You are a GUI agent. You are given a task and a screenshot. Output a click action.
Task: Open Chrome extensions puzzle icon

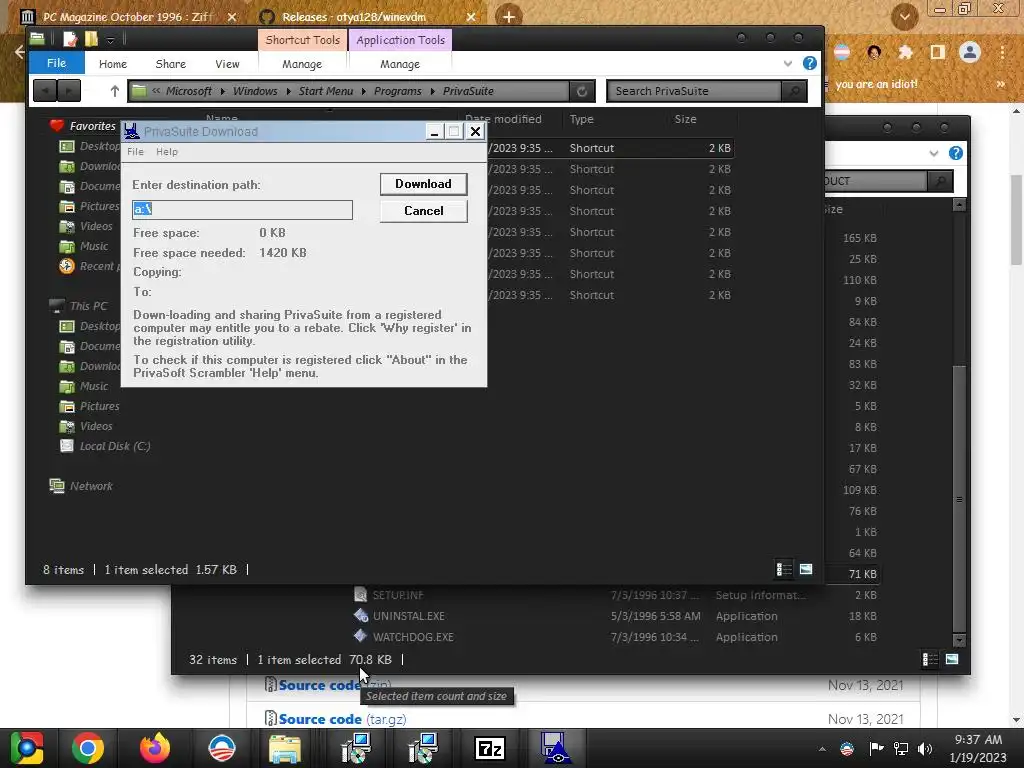tap(905, 52)
